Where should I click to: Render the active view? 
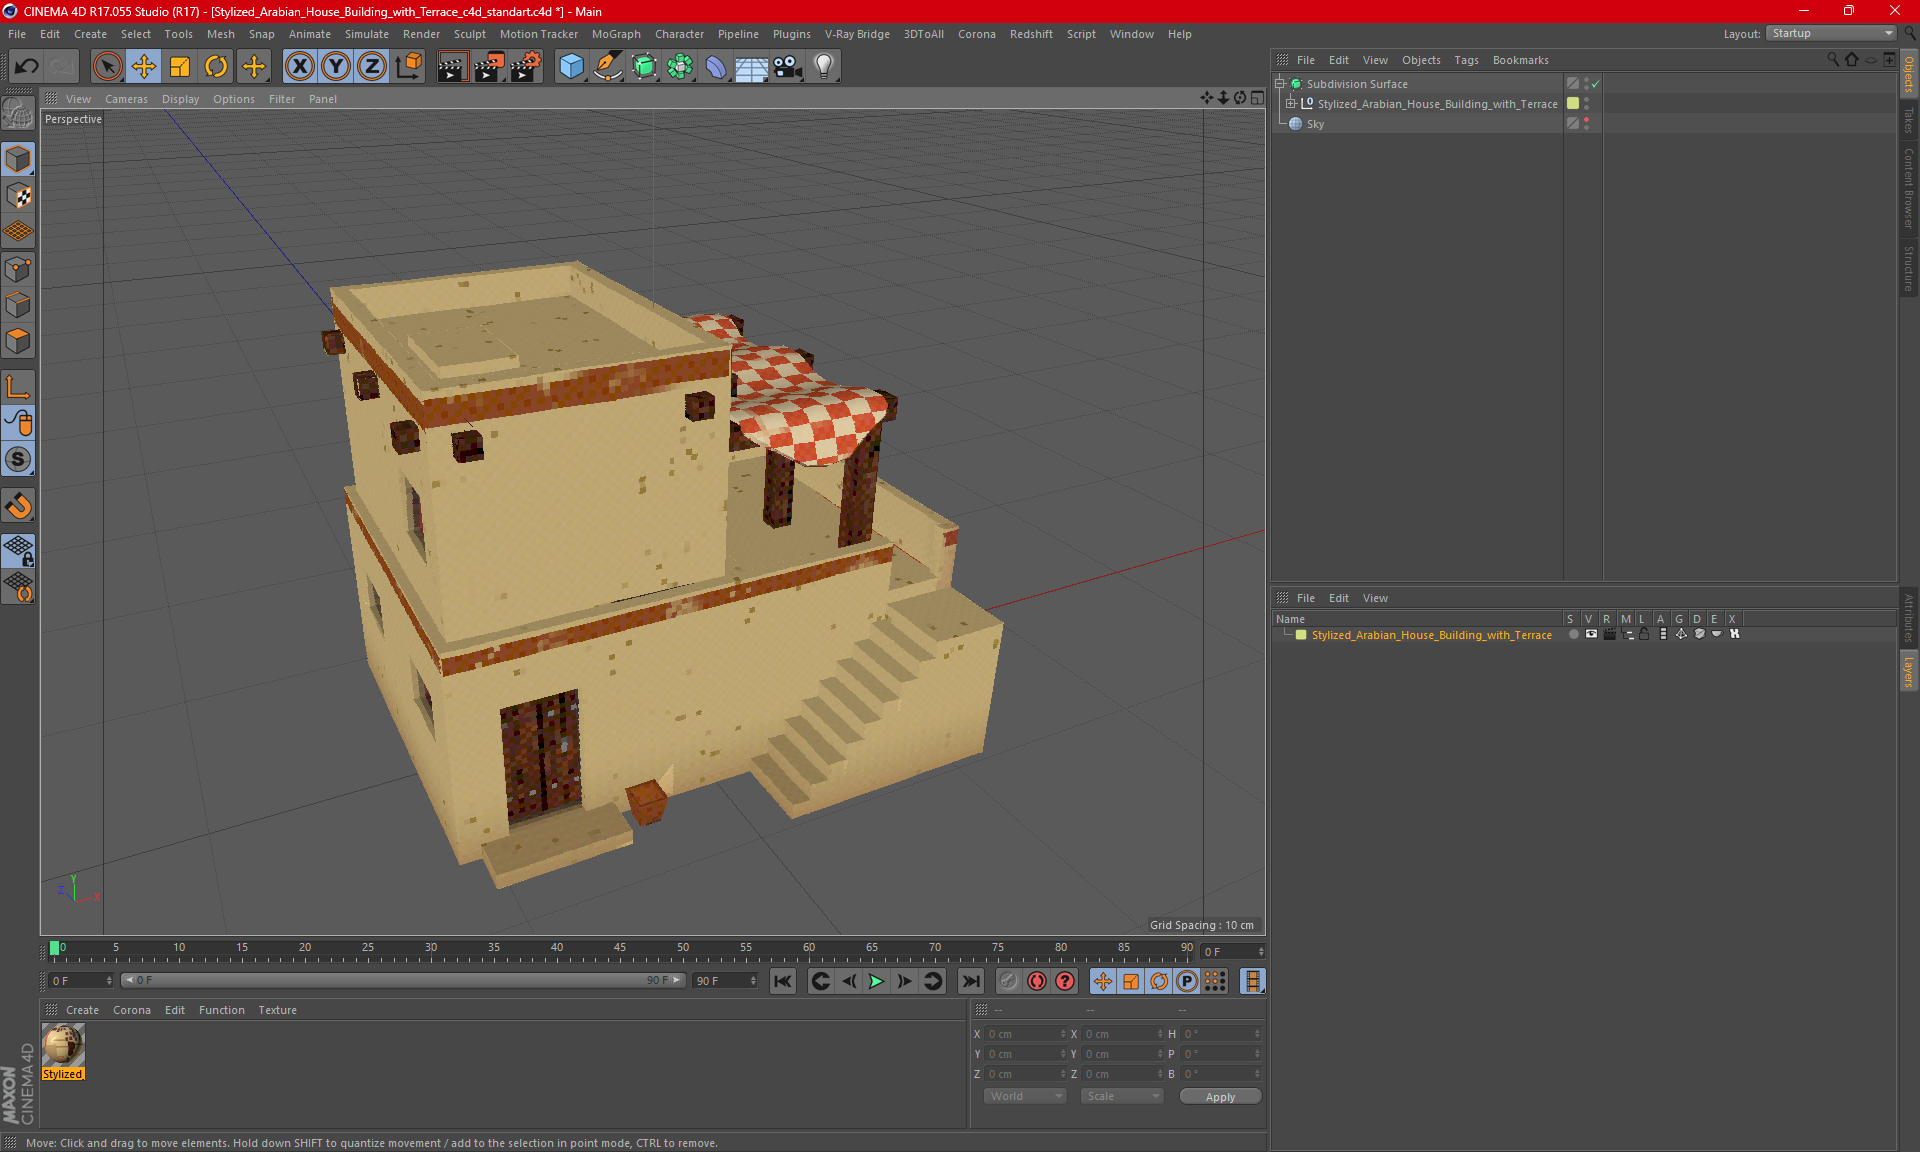tap(452, 67)
